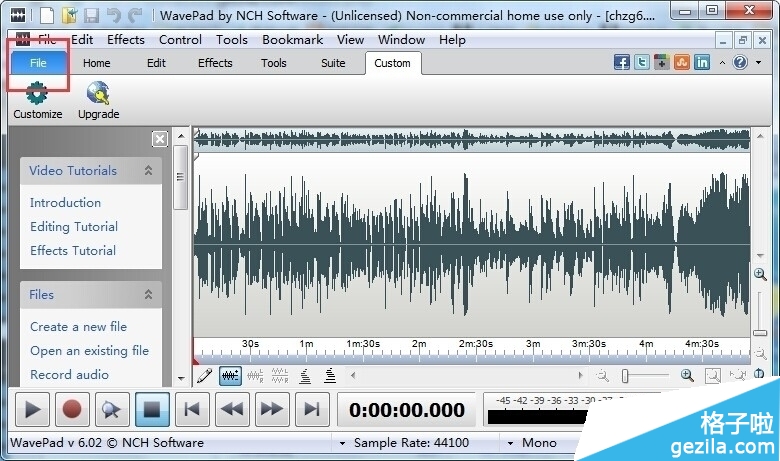Viewport: 780px width, 461px height.
Task: Switch to left/right overlaid channel waveform view
Action: click(255, 375)
